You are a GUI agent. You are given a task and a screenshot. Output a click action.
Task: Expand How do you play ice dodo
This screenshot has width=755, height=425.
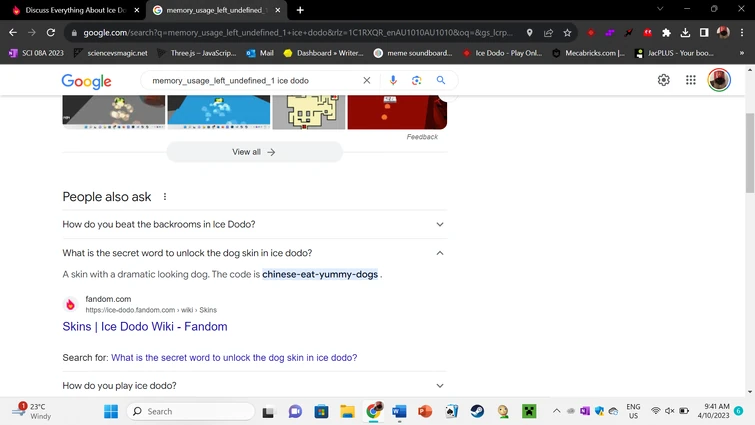(x=255, y=386)
